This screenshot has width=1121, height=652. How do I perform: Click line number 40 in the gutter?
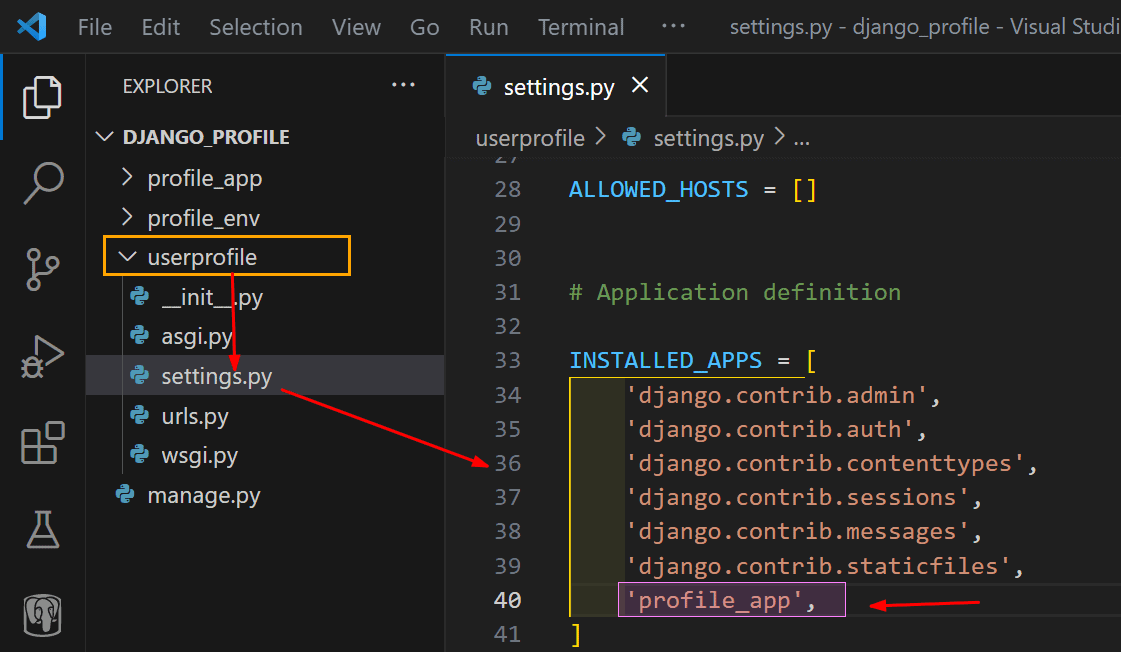tap(508, 600)
